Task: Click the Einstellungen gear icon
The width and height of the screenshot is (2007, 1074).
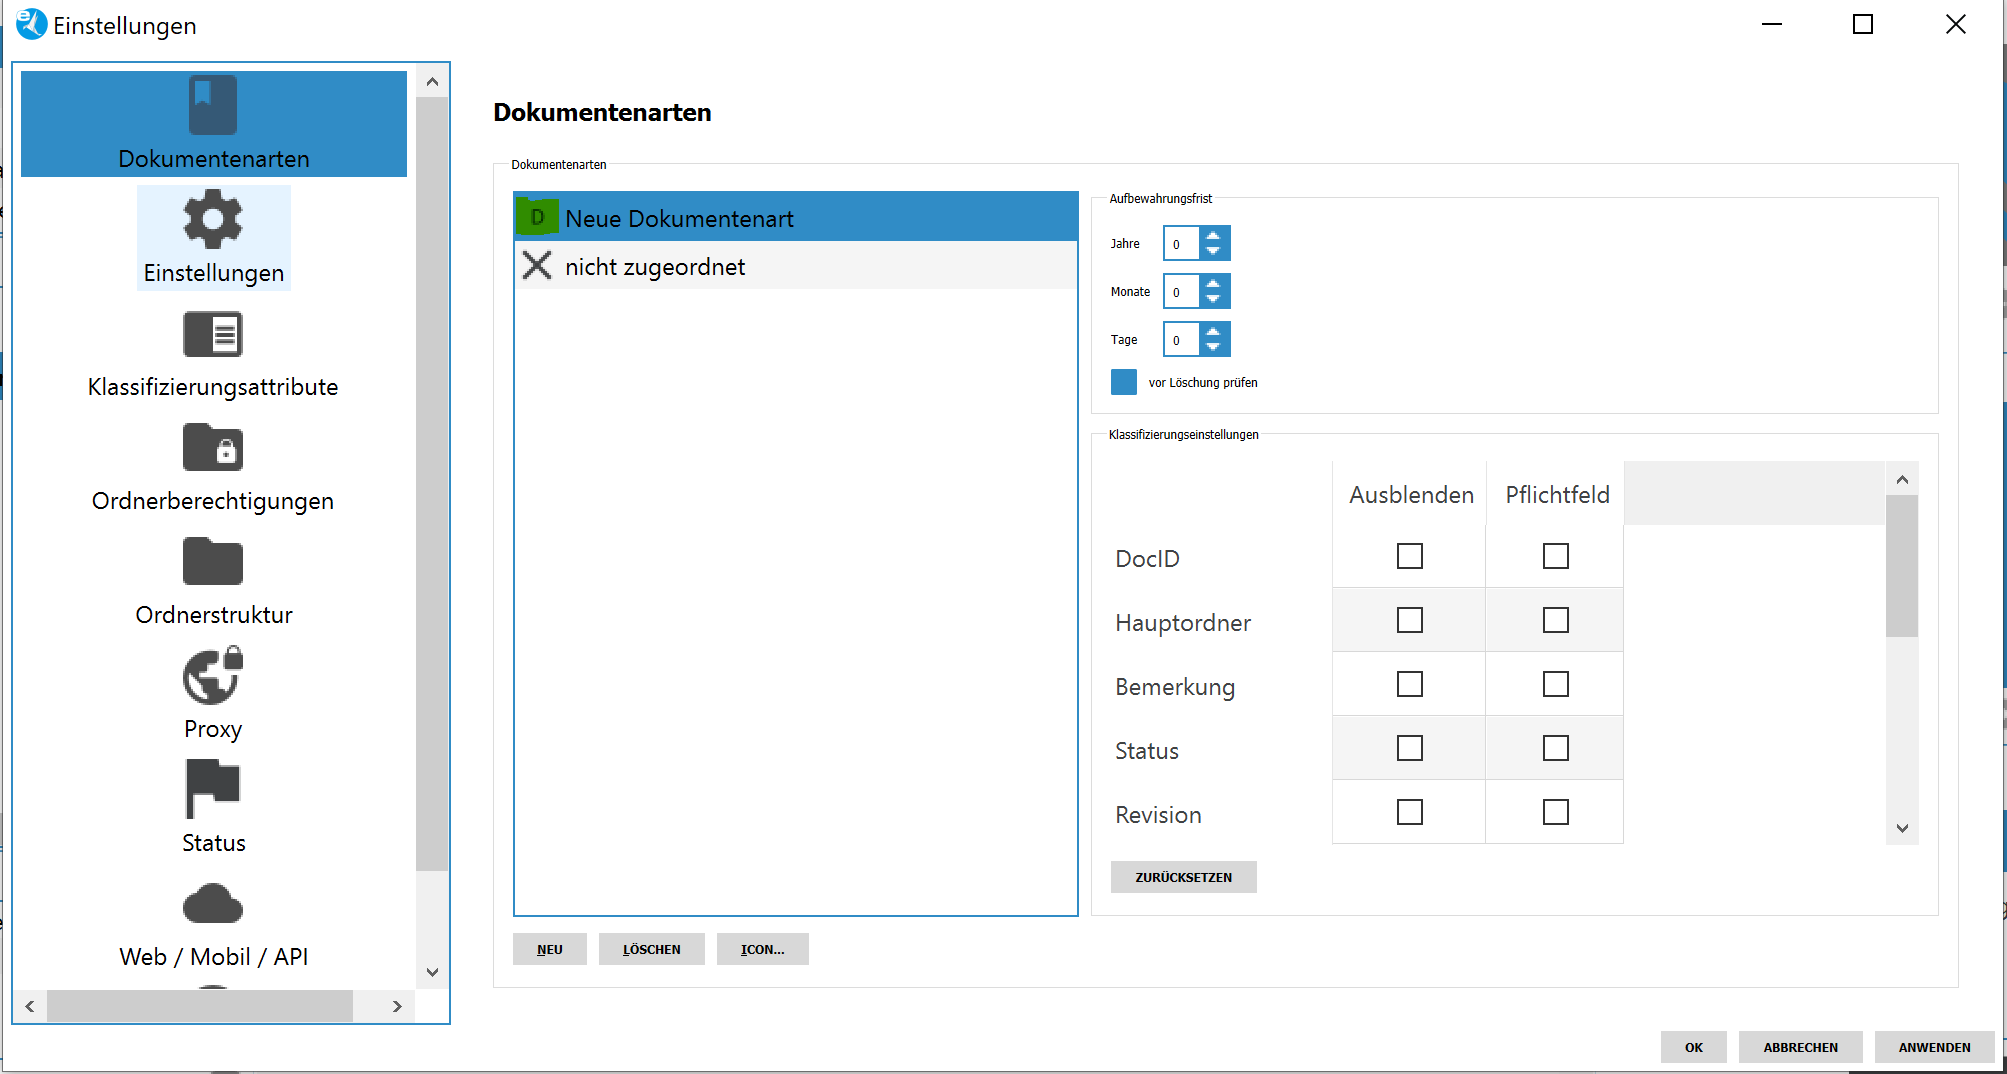Action: click(x=213, y=220)
